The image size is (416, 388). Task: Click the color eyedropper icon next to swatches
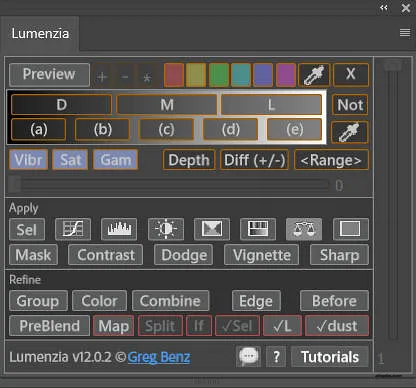[x=314, y=75]
